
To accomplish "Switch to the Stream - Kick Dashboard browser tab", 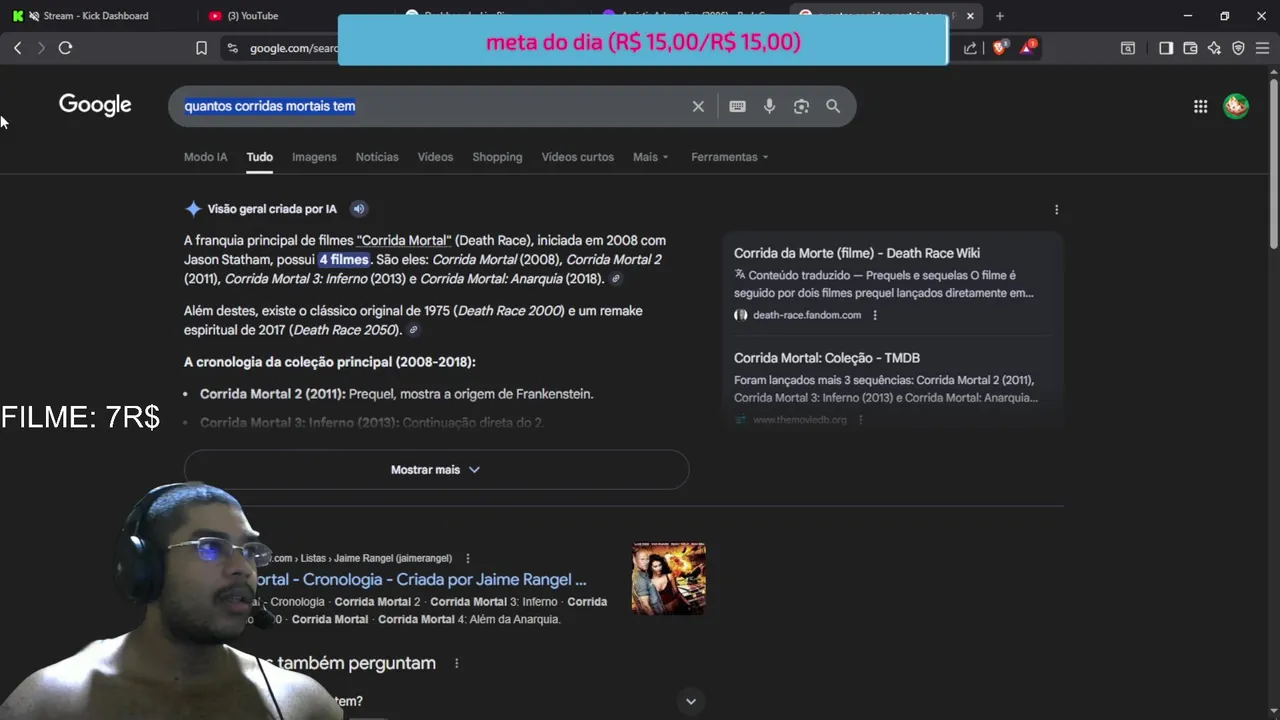I will point(95,16).
